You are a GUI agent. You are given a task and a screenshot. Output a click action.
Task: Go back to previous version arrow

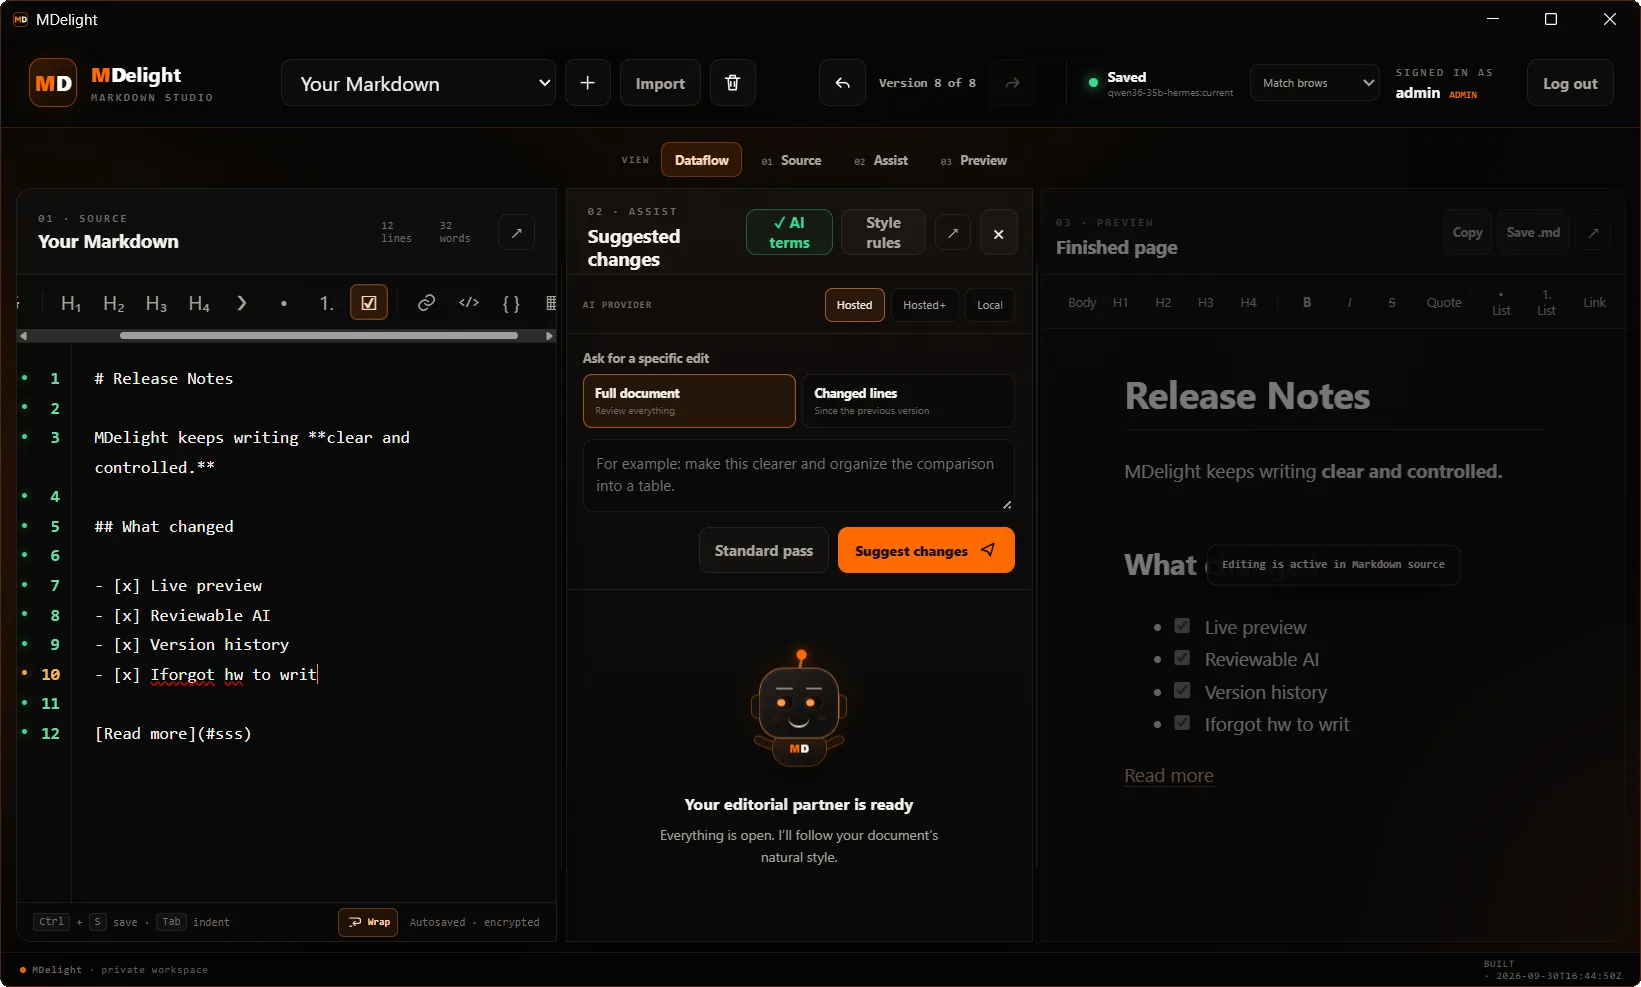(842, 83)
